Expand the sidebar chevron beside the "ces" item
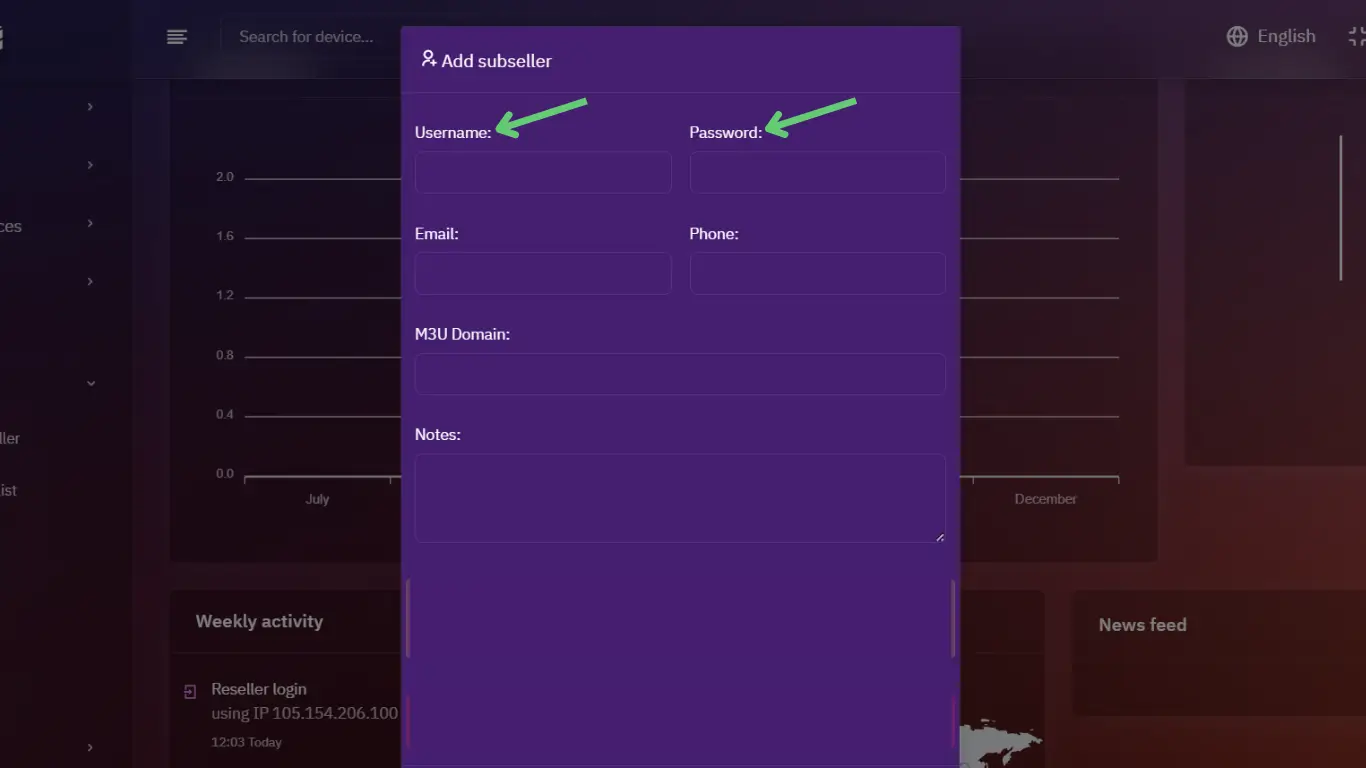1366x768 pixels. [x=90, y=223]
